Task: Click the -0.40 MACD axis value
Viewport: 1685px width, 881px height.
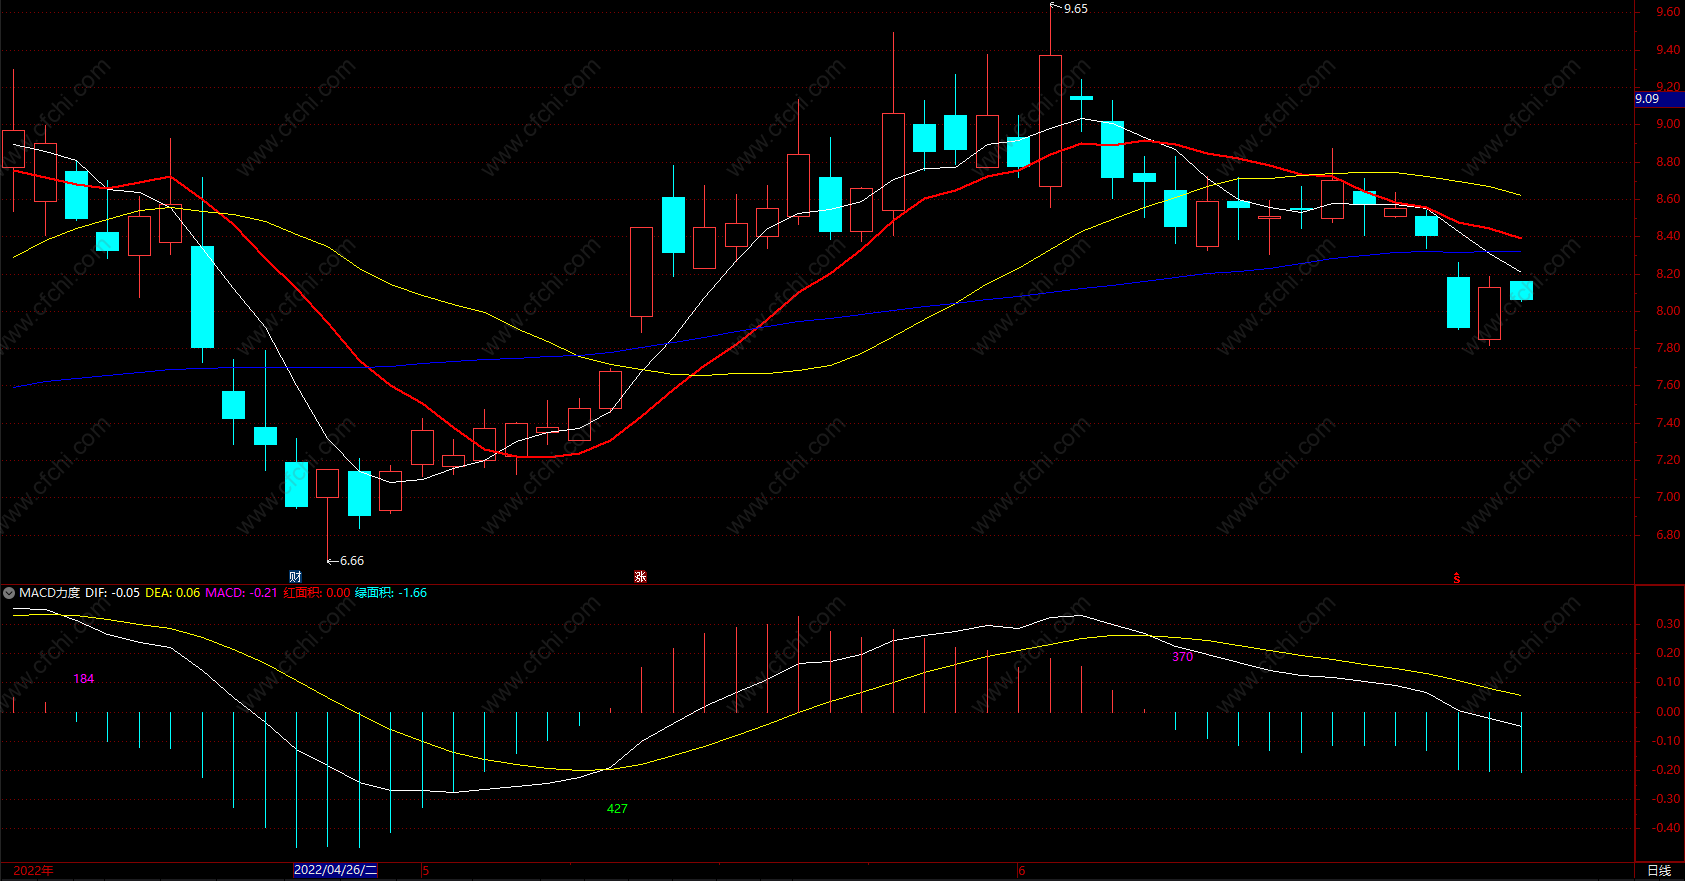Action: (1666, 828)
